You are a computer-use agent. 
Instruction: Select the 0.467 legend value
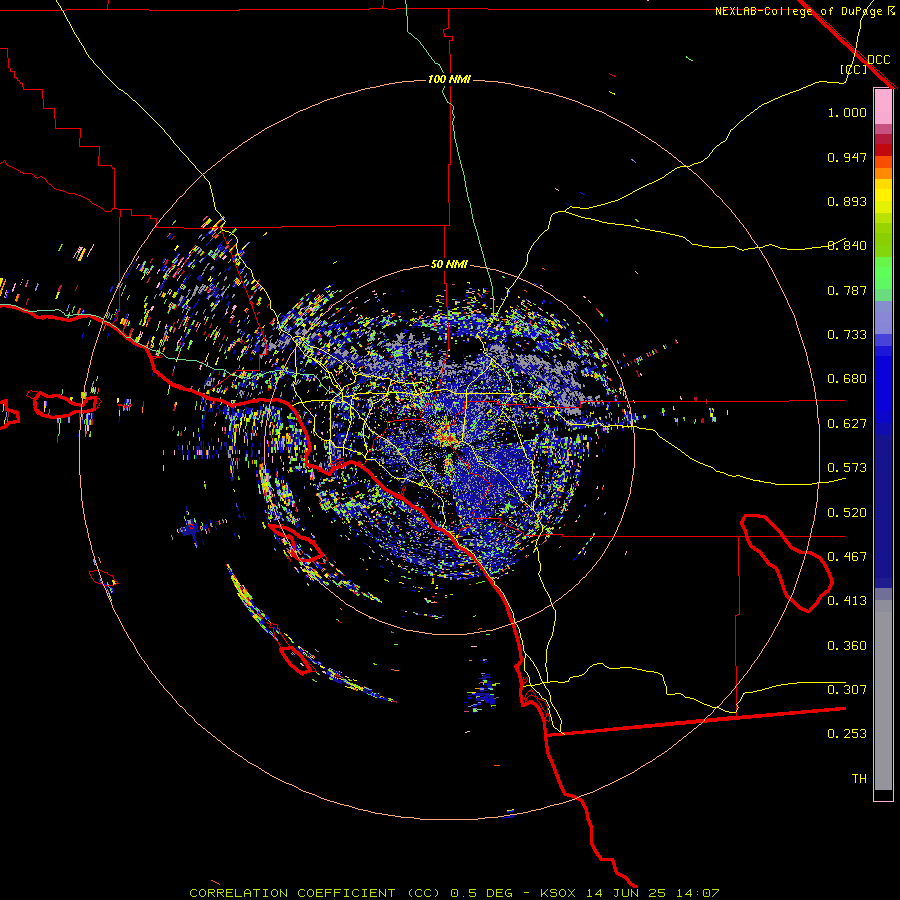(847, 557)
